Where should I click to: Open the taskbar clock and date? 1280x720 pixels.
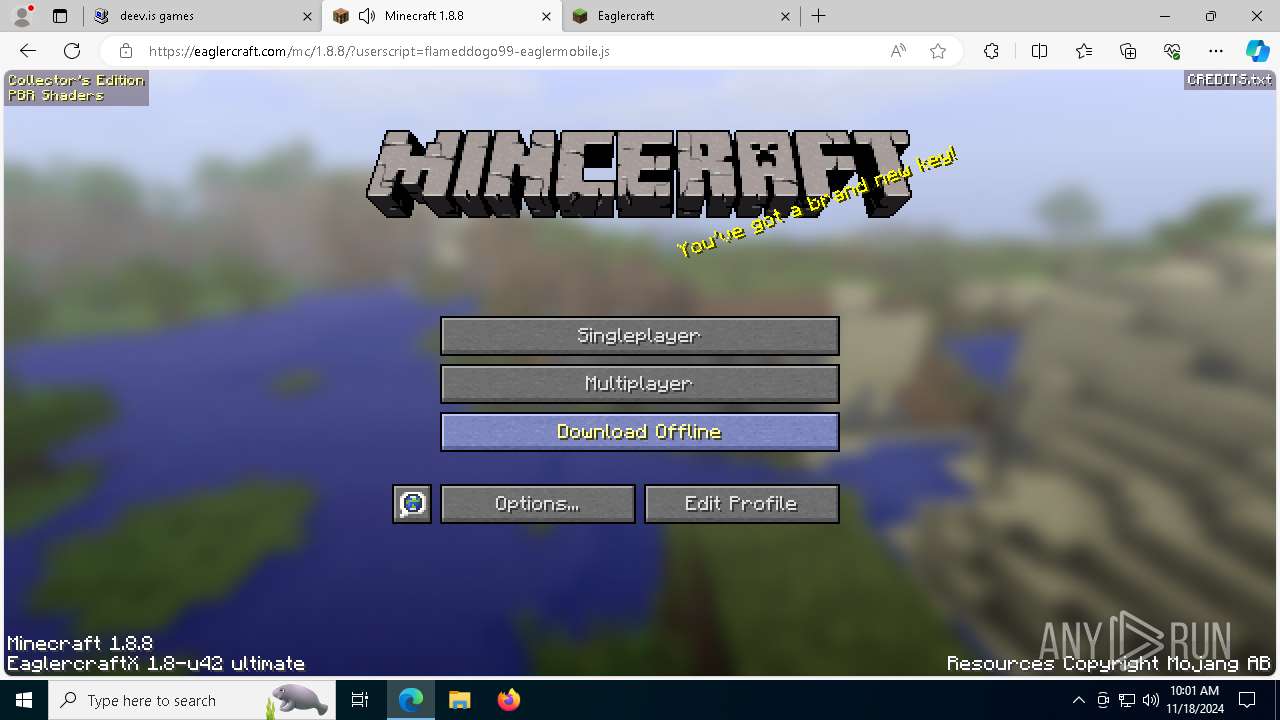pyautogui.click(x=1194, y=700)
